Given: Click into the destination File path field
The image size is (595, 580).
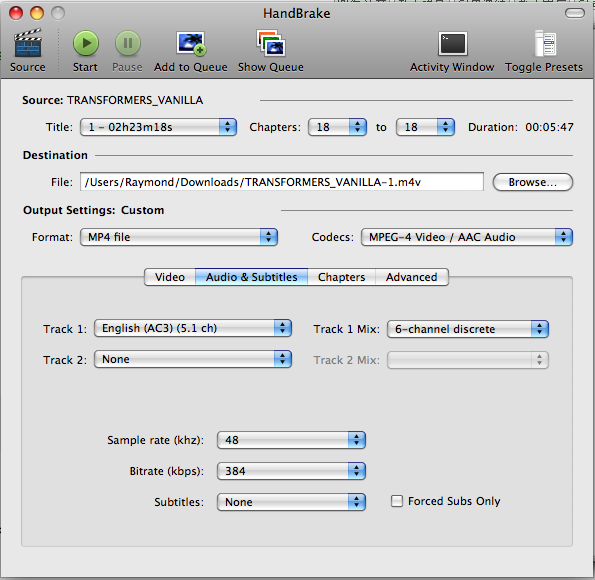Looking at the screenshot, I should pos(282,182).
